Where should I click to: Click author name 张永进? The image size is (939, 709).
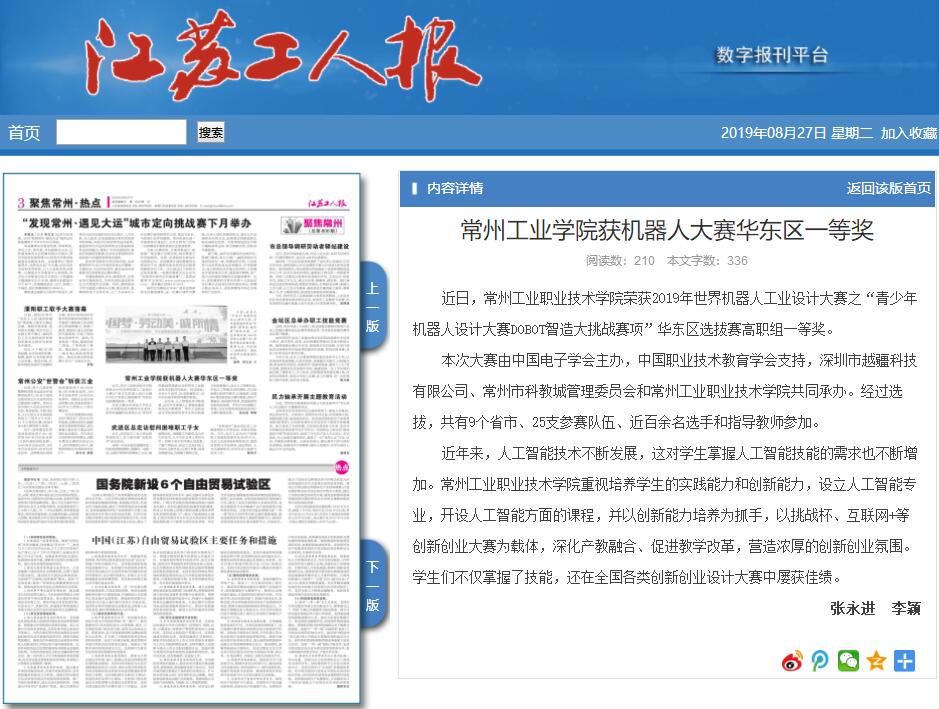click(x=853, y=608)
